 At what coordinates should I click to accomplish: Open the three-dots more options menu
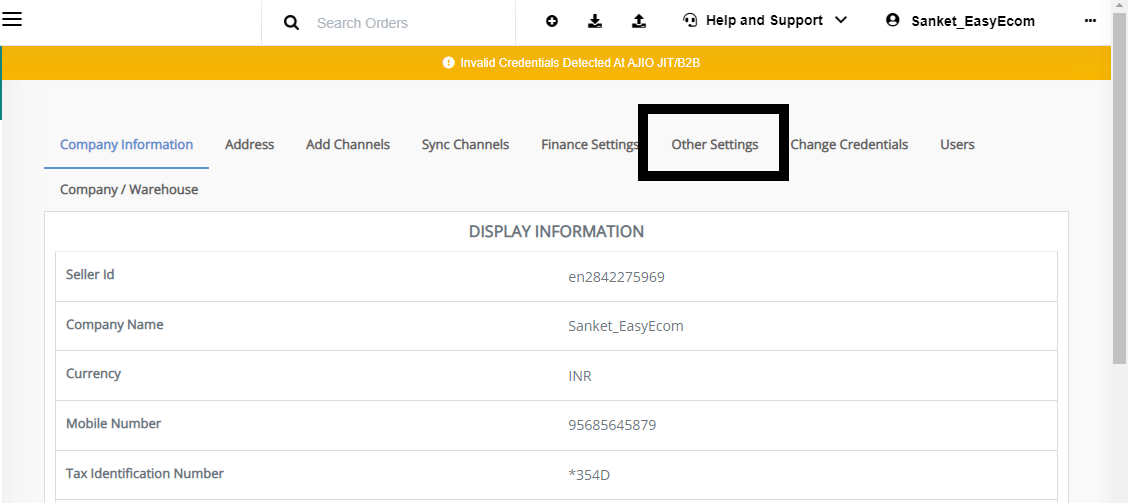coord(1090,21)
